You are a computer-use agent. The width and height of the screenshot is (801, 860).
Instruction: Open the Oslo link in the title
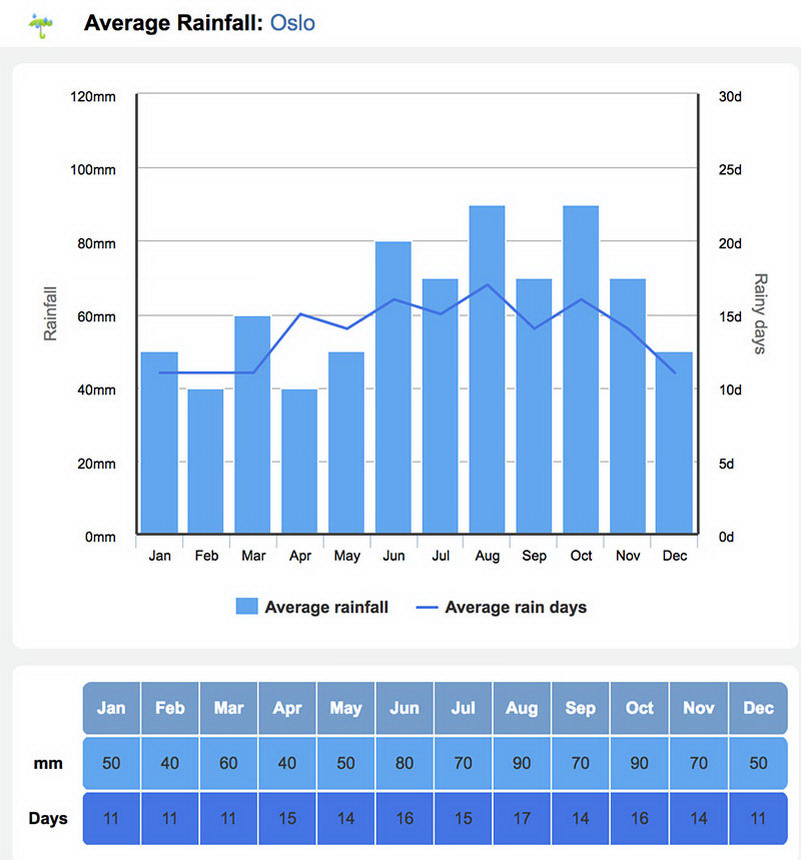(x=292, y=23)
